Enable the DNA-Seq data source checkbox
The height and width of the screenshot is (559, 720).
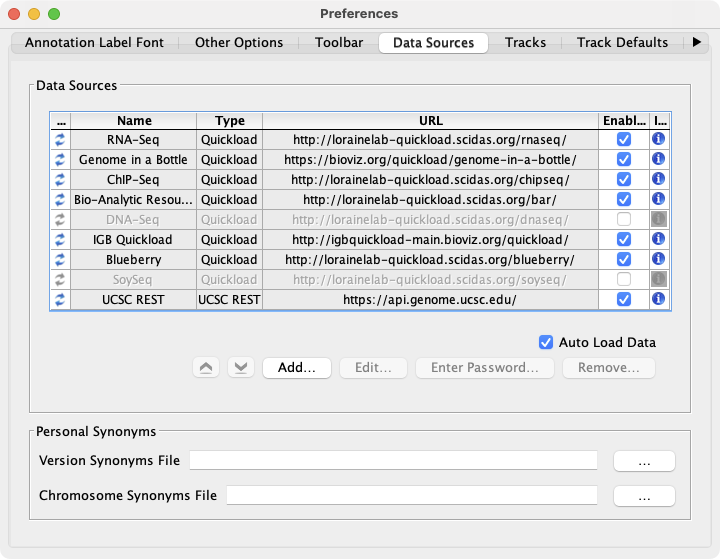[x=624, y=219]
